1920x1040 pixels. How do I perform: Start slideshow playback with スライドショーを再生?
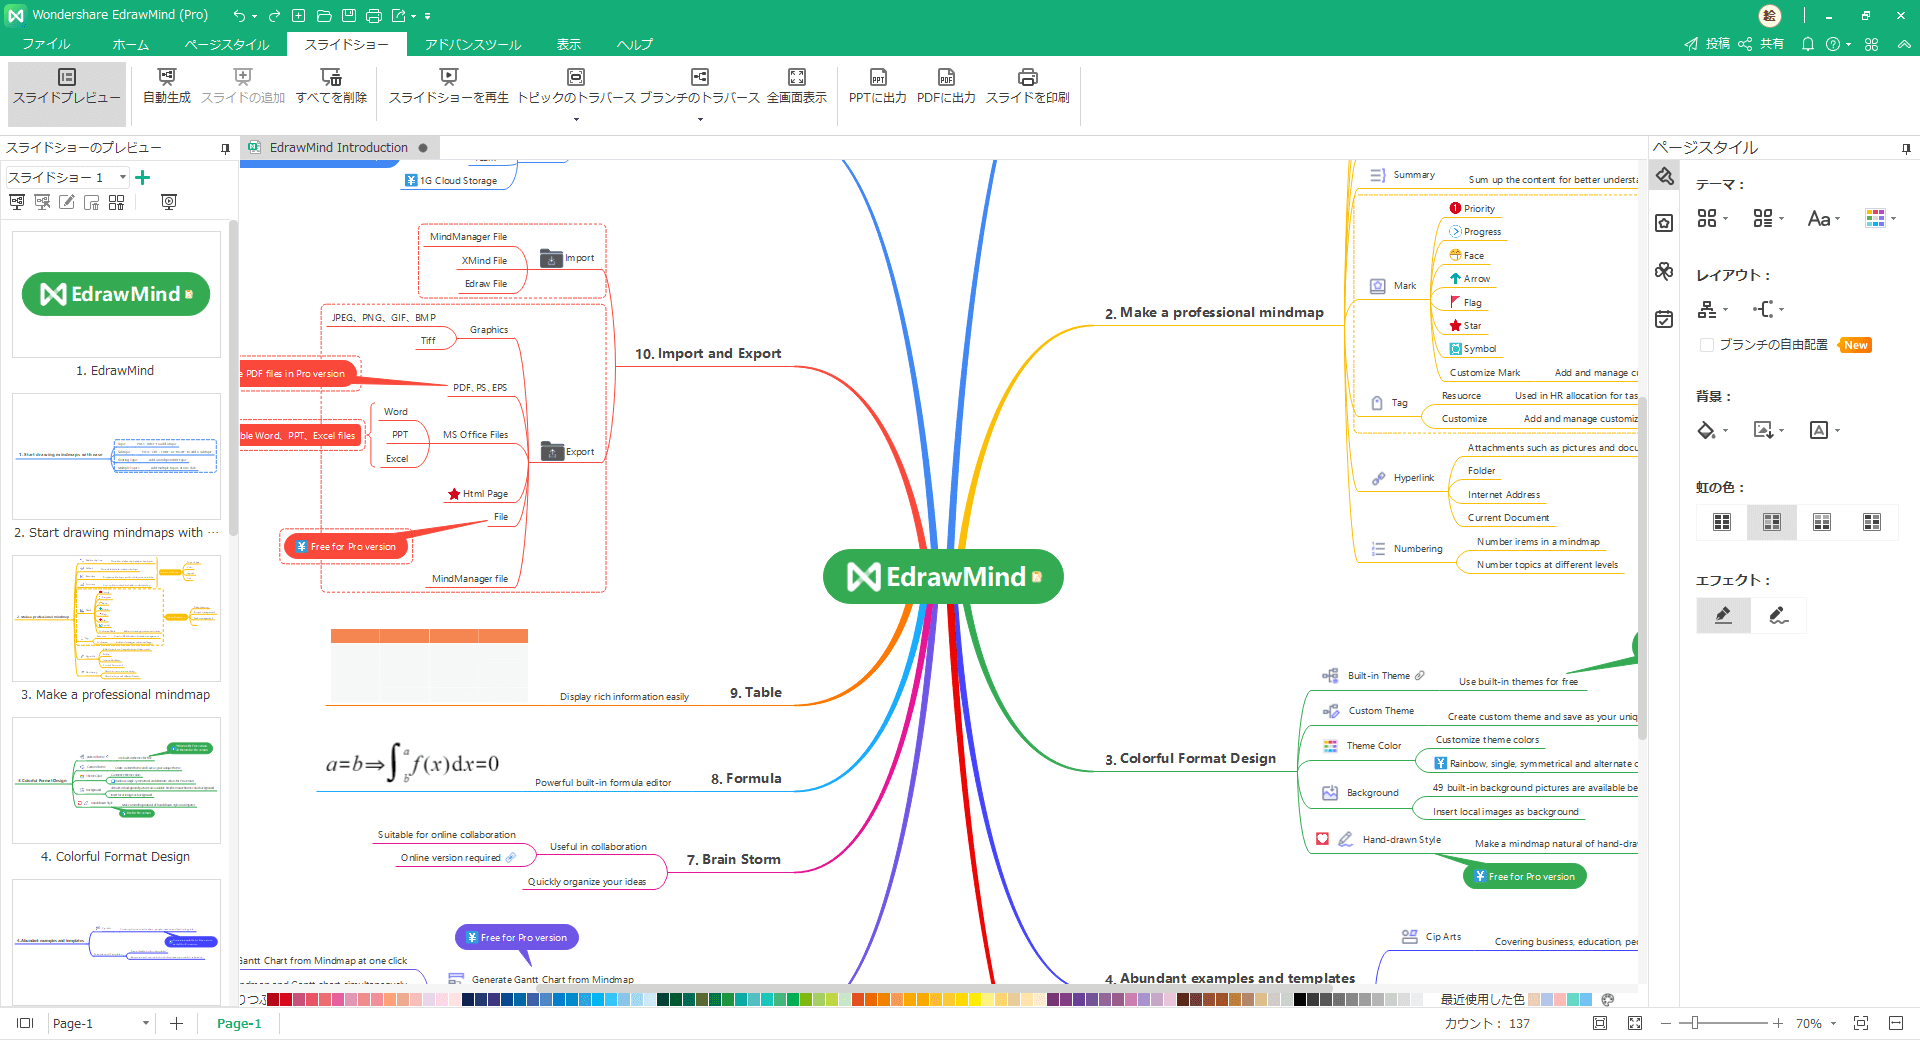[448, 78]
